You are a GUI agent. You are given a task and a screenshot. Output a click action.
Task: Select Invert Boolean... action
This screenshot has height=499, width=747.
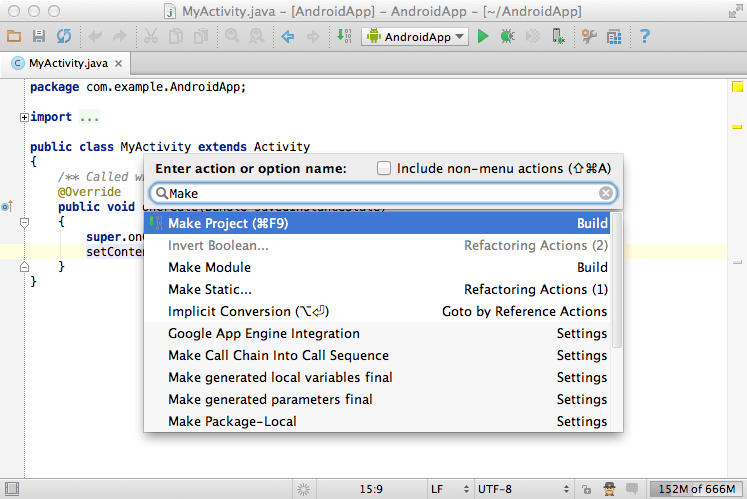coord(377,245)
